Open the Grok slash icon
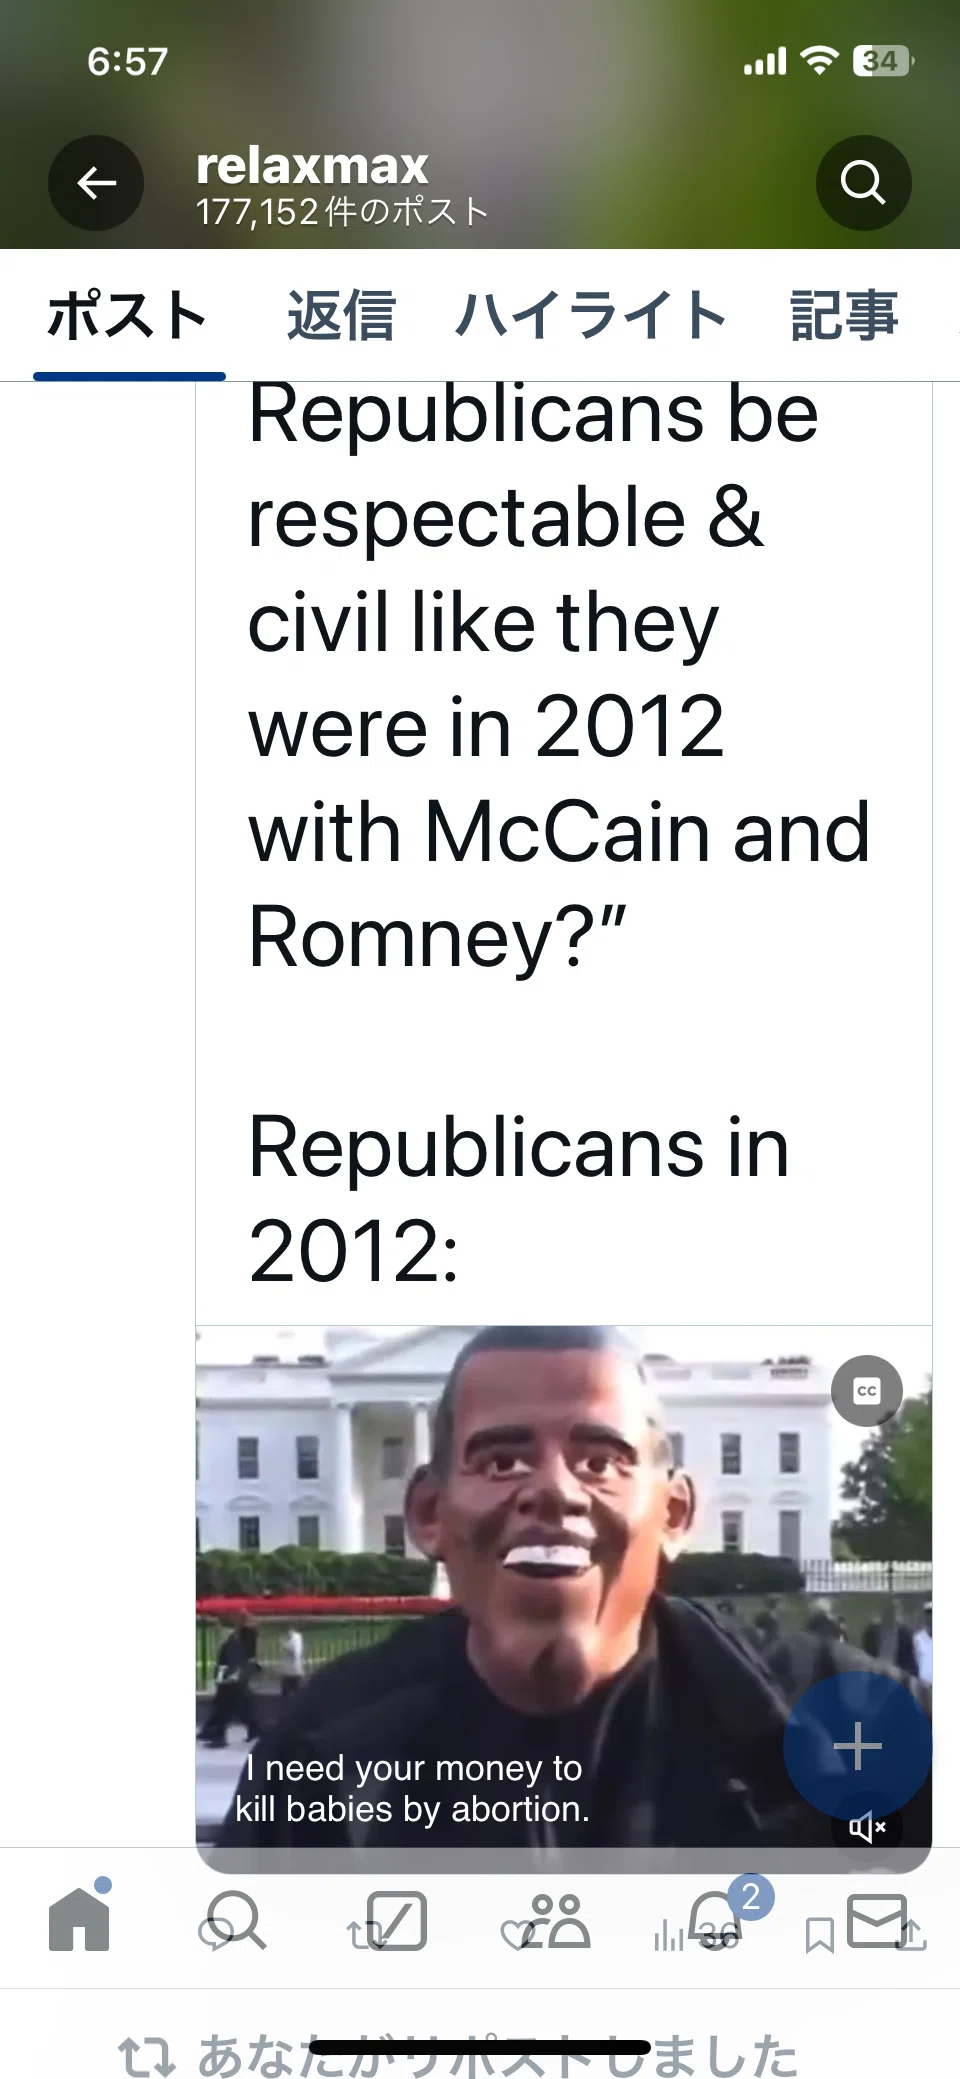960x2079 pixels. tap(397, 1920)
